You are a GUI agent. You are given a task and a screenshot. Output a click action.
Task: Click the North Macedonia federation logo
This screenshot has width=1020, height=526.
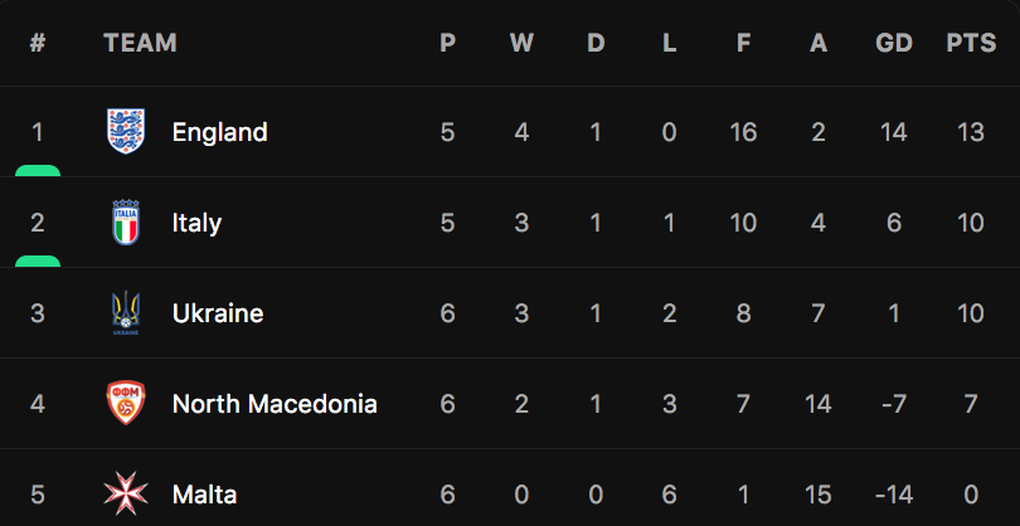tap(126, 403)
